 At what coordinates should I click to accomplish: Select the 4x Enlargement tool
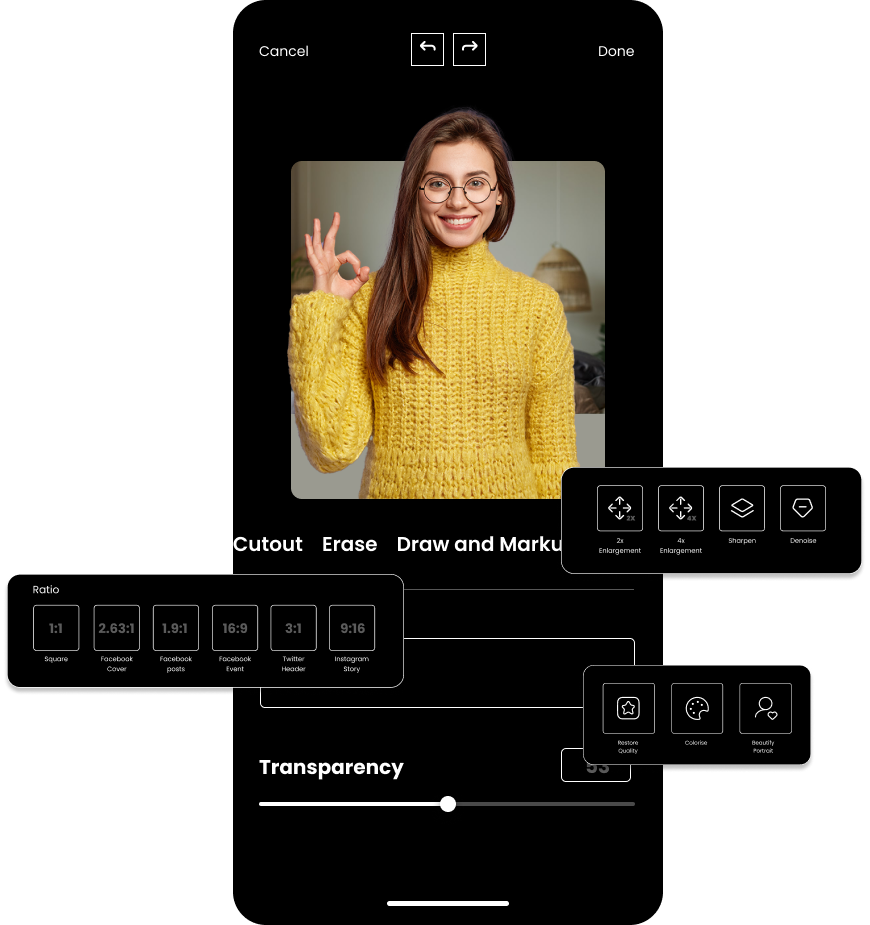coord(681,508)
